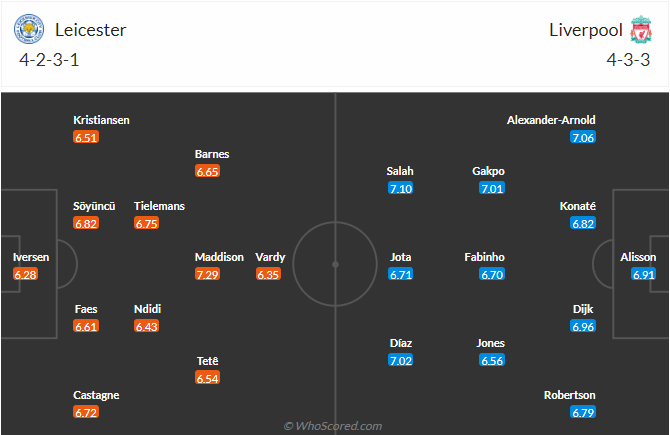Click the Liverpool club crest icon
The image size is (670, 435).
point(640,30)
